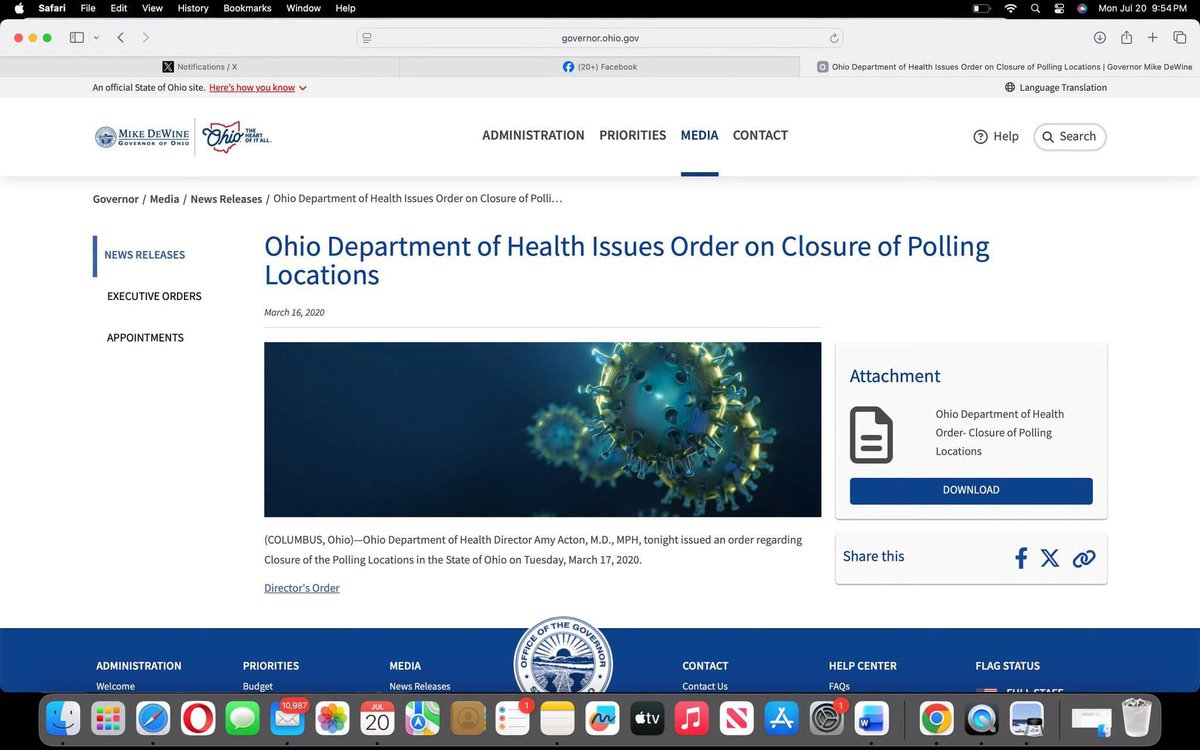
Task: Open Spotlight search in menu bar
Action: (x=1035, y=8)
